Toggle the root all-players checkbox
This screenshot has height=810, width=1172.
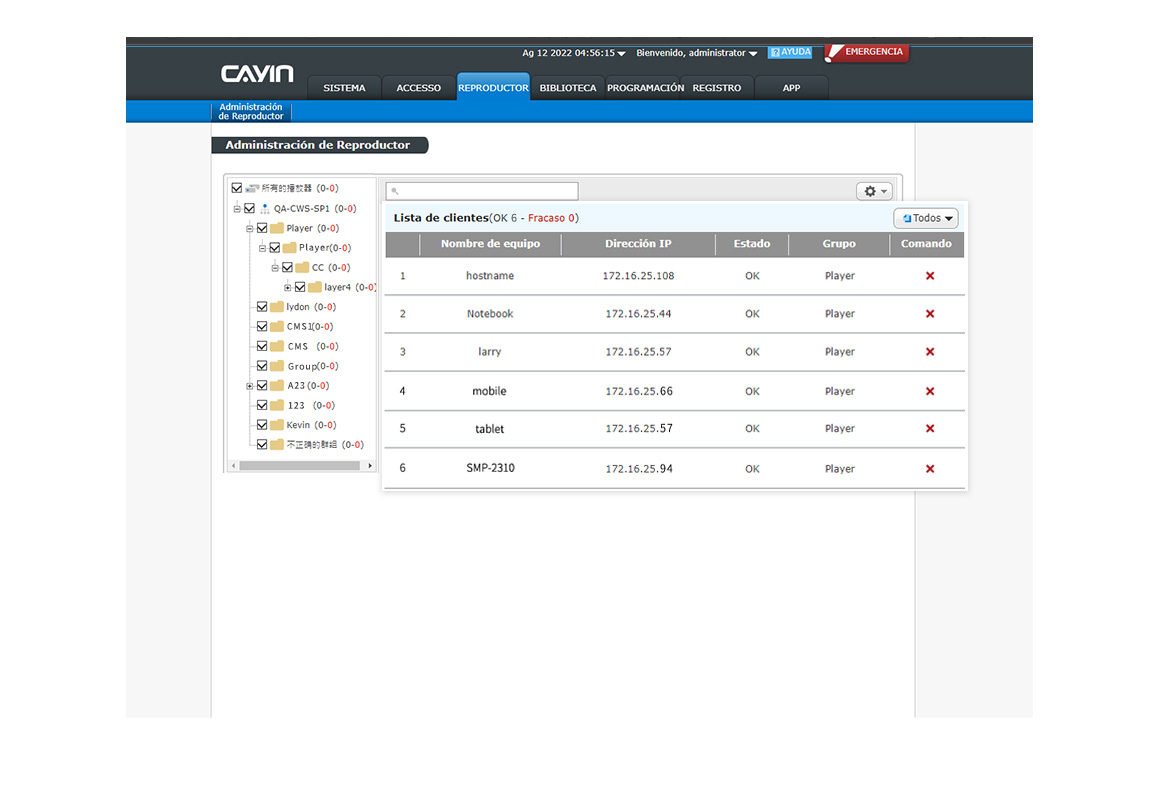pos(237,188)
